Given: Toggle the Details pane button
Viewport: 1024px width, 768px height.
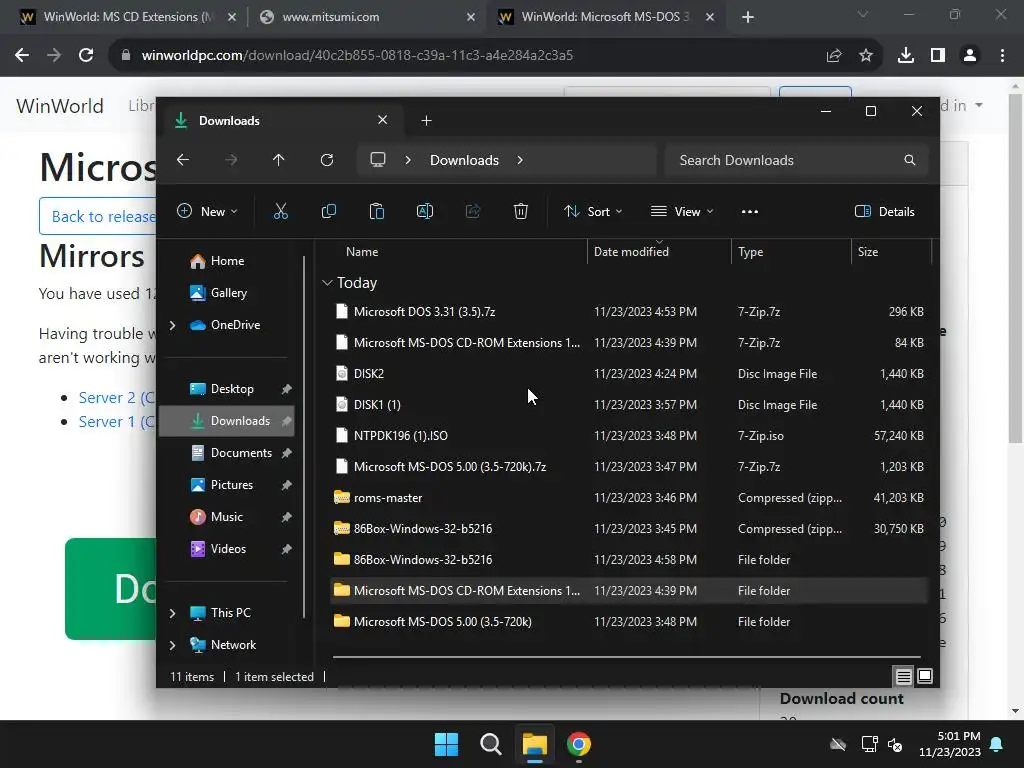Looking at the screenshot, I should click(885, 212).
